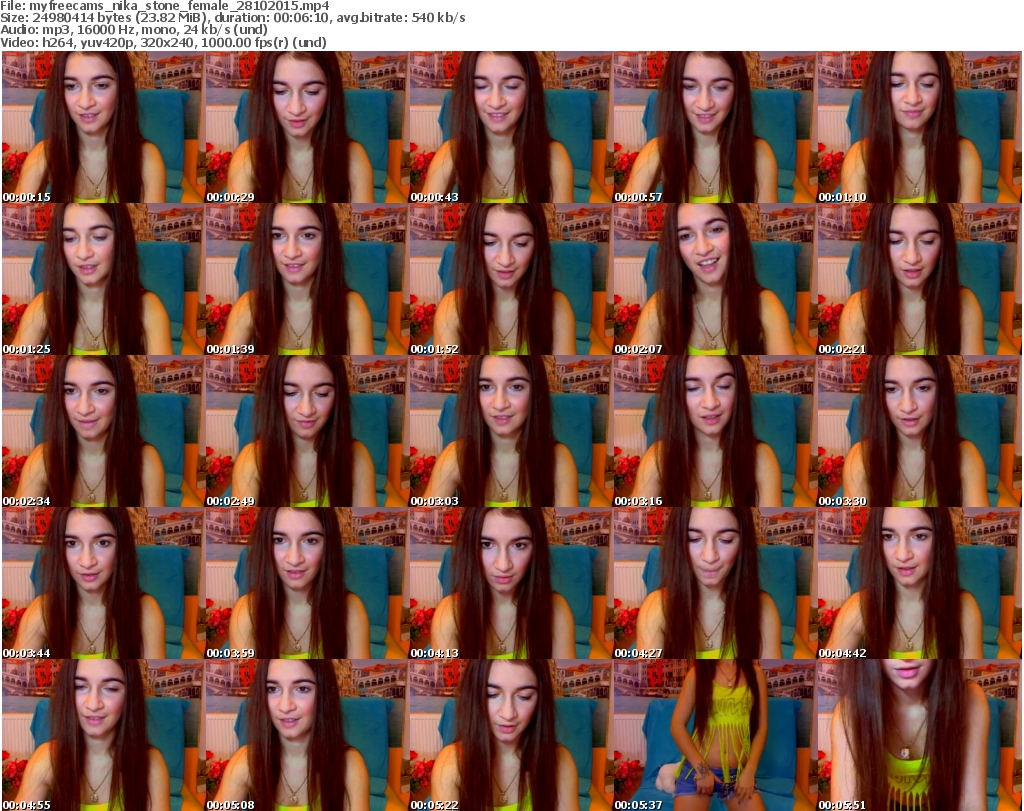
Task: Click the frame stamped 00:03:44
Action: pyautogui.click(x=103, y=583)
